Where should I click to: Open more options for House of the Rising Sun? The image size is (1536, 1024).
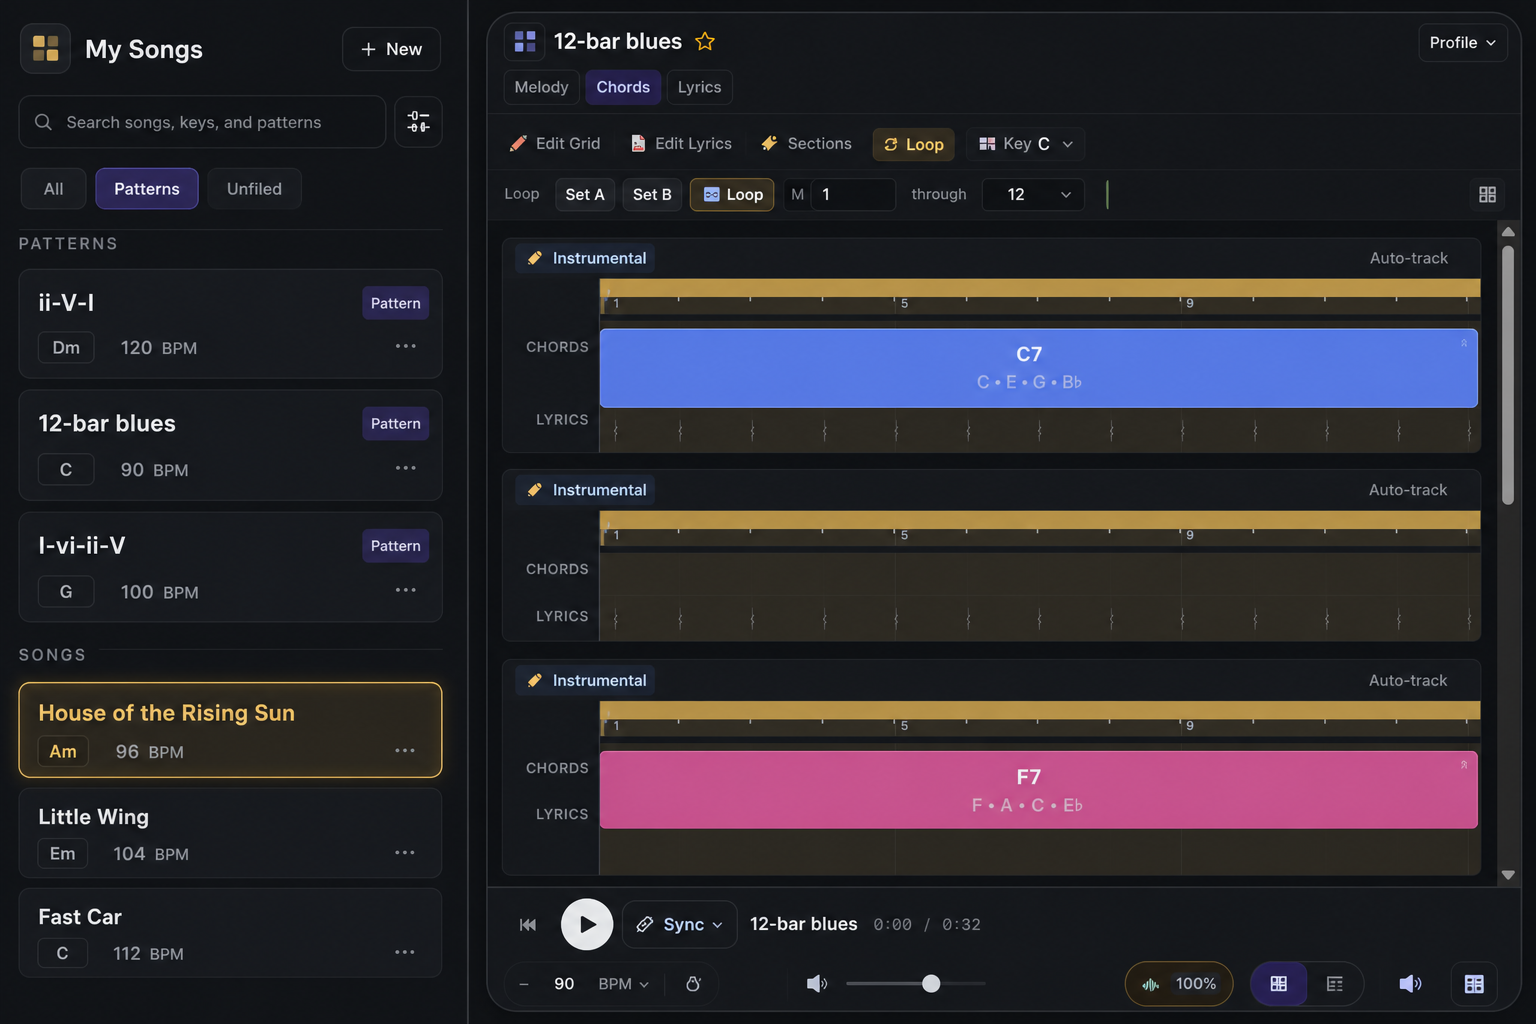click(x=405, y=750)
